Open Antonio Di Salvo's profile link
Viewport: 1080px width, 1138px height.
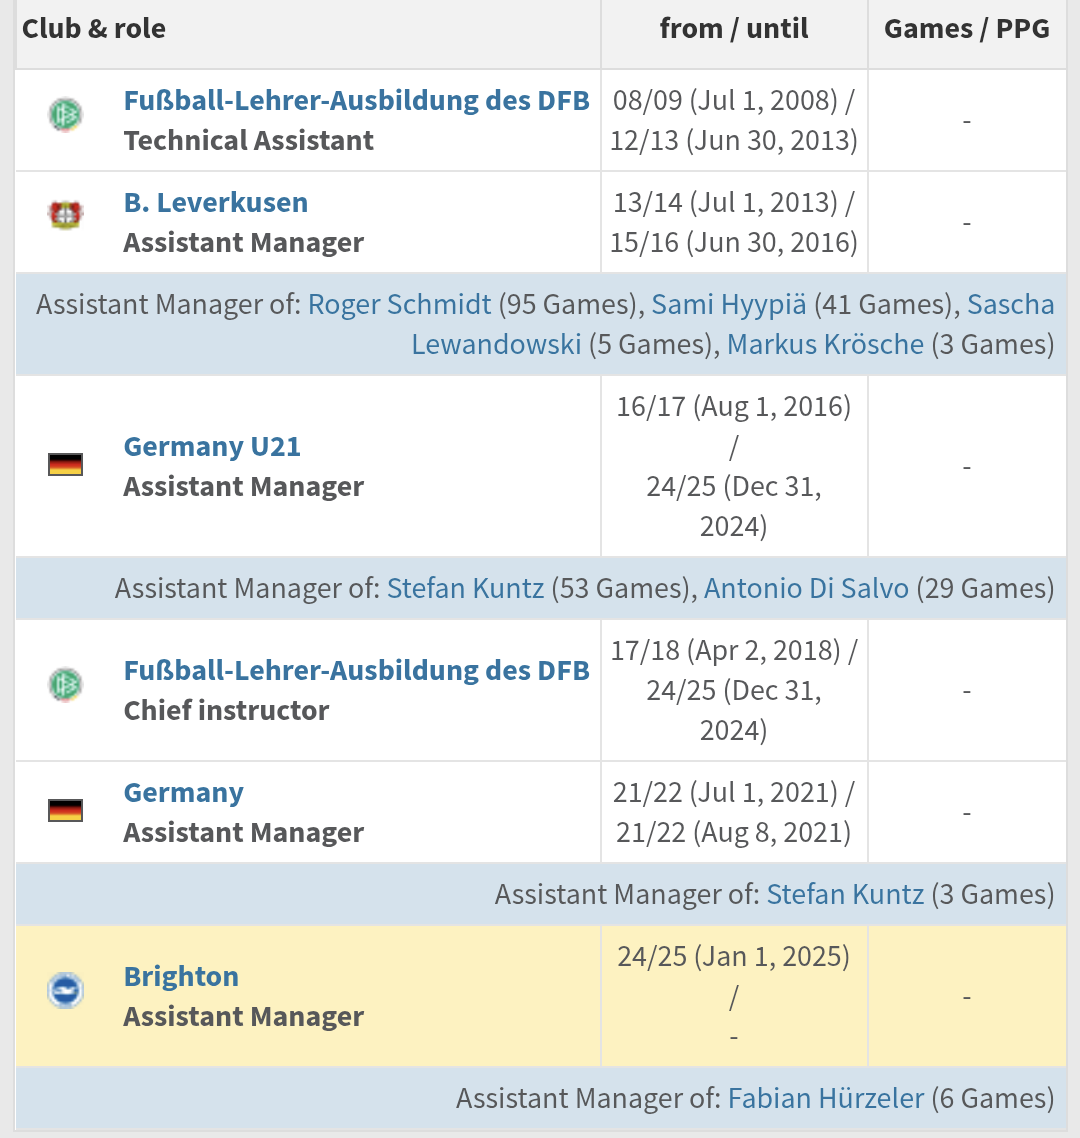pos(806,588)
